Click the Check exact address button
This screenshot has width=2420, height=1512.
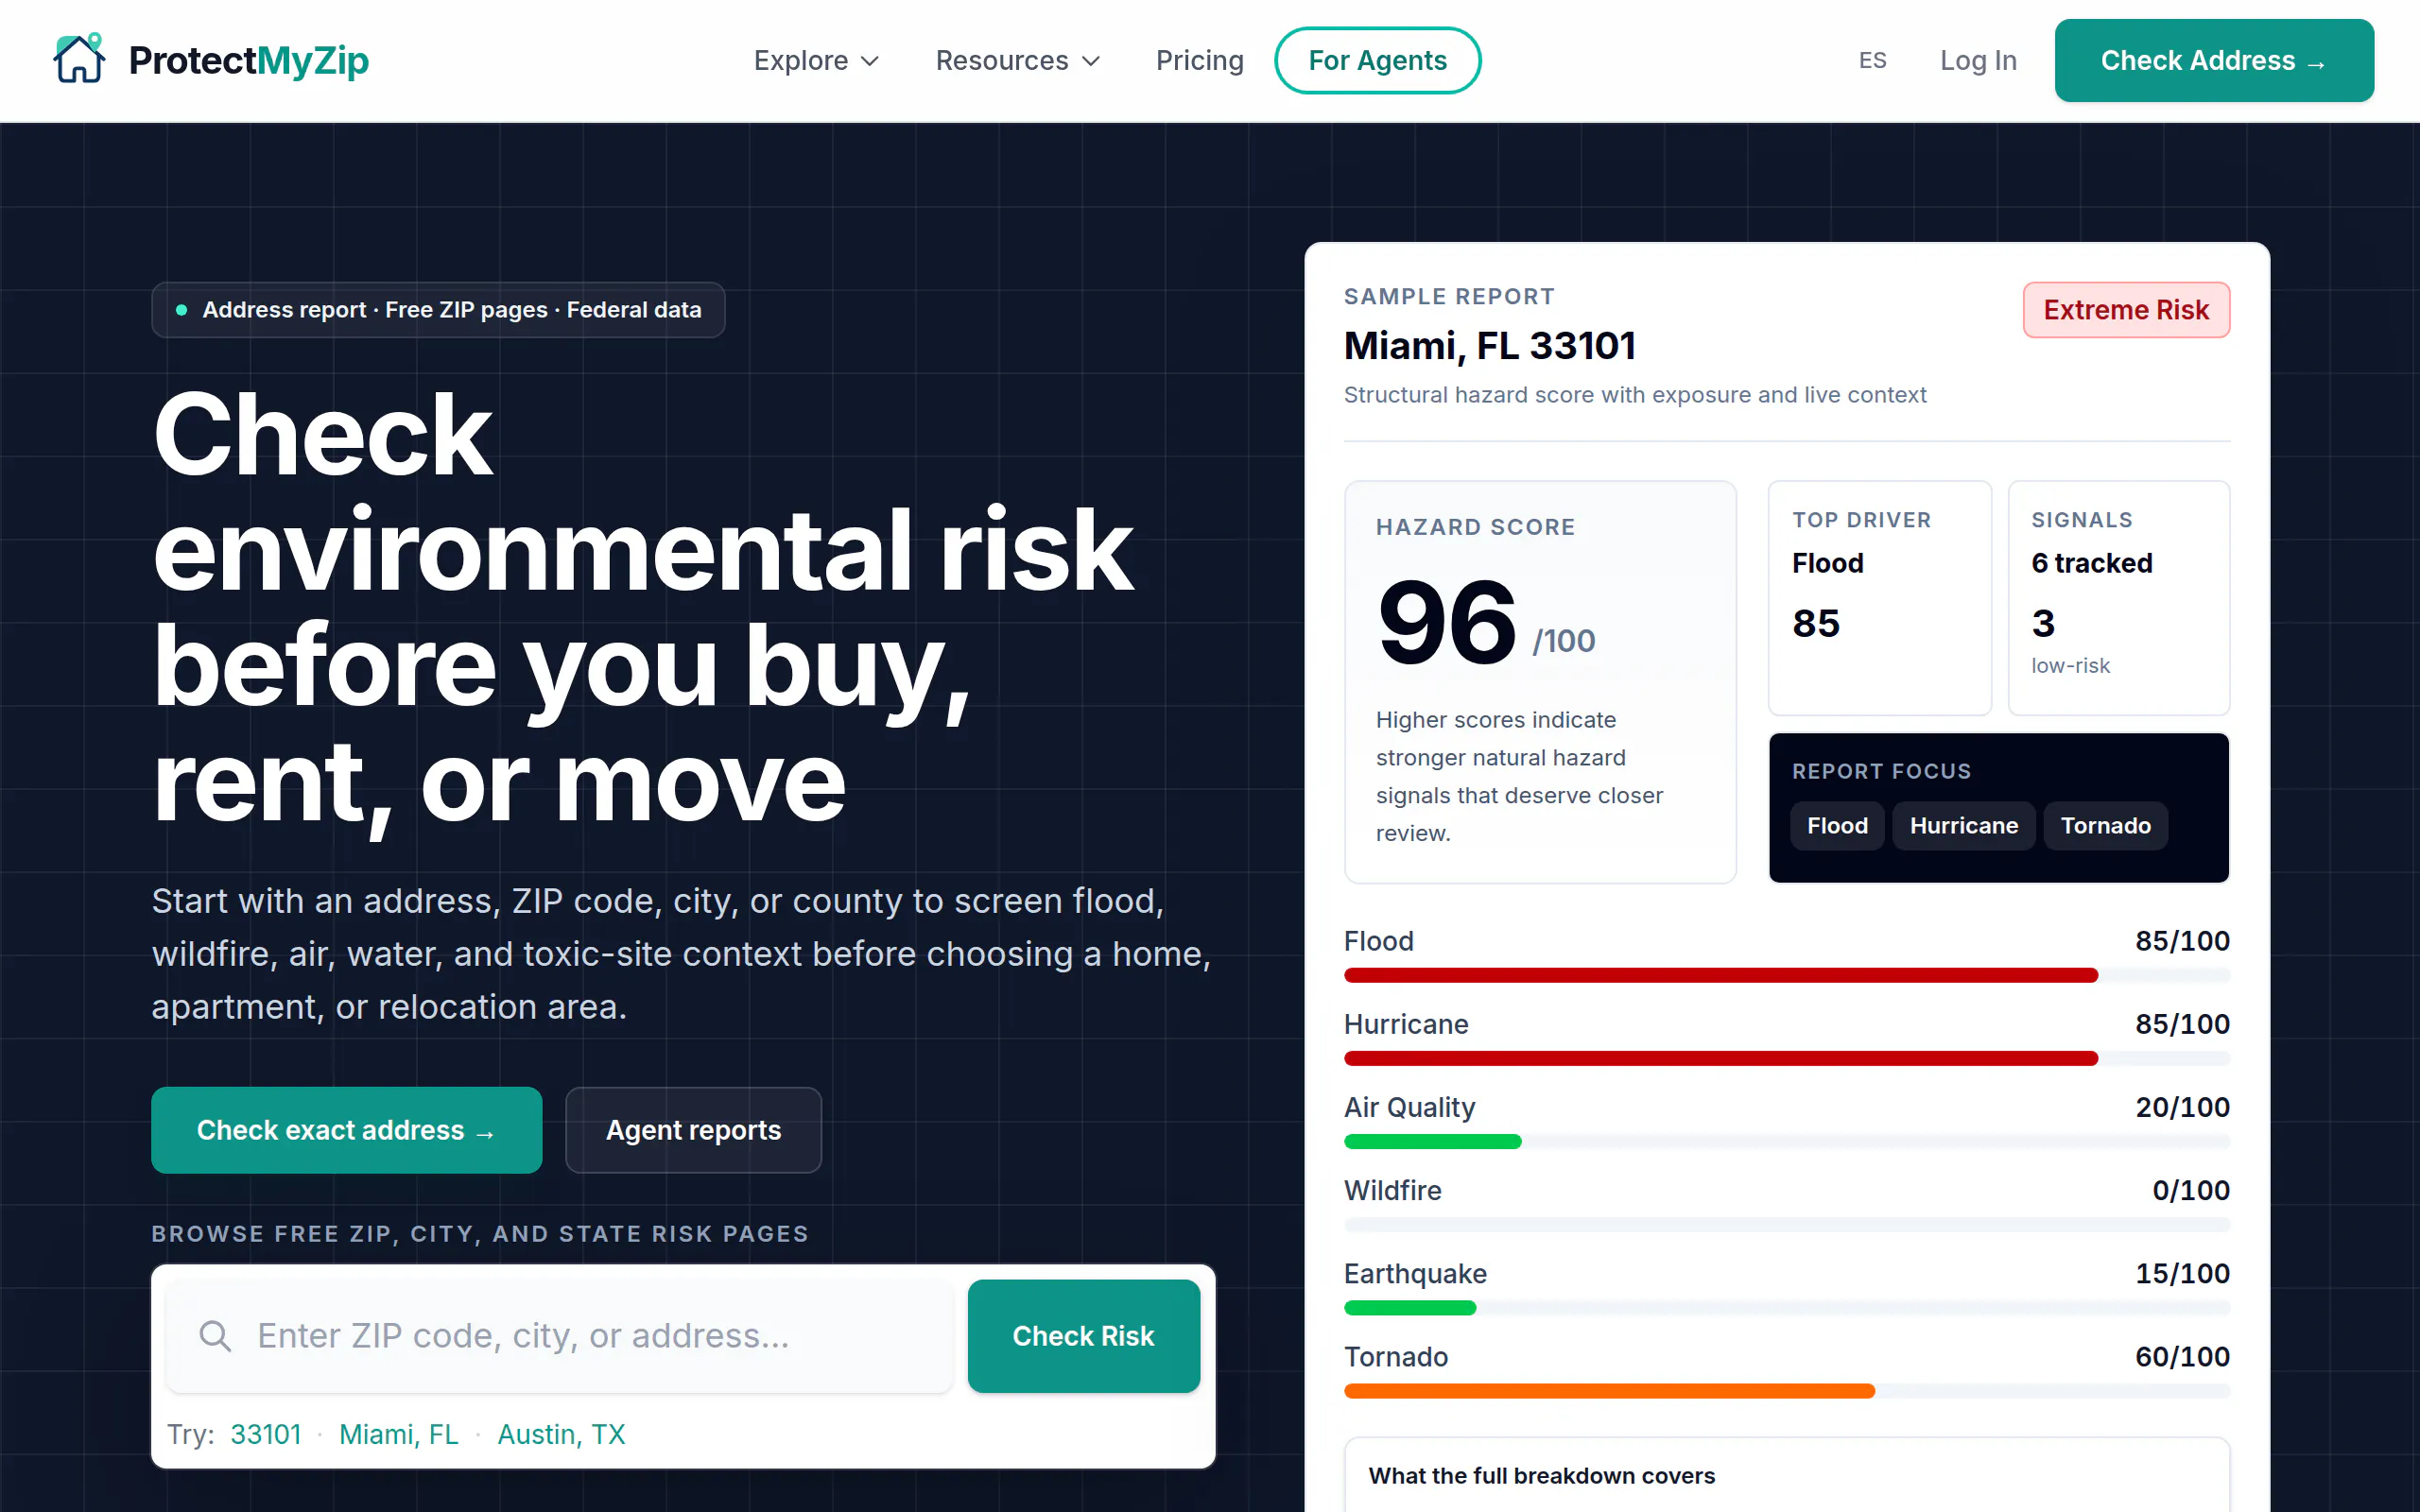346,1130
